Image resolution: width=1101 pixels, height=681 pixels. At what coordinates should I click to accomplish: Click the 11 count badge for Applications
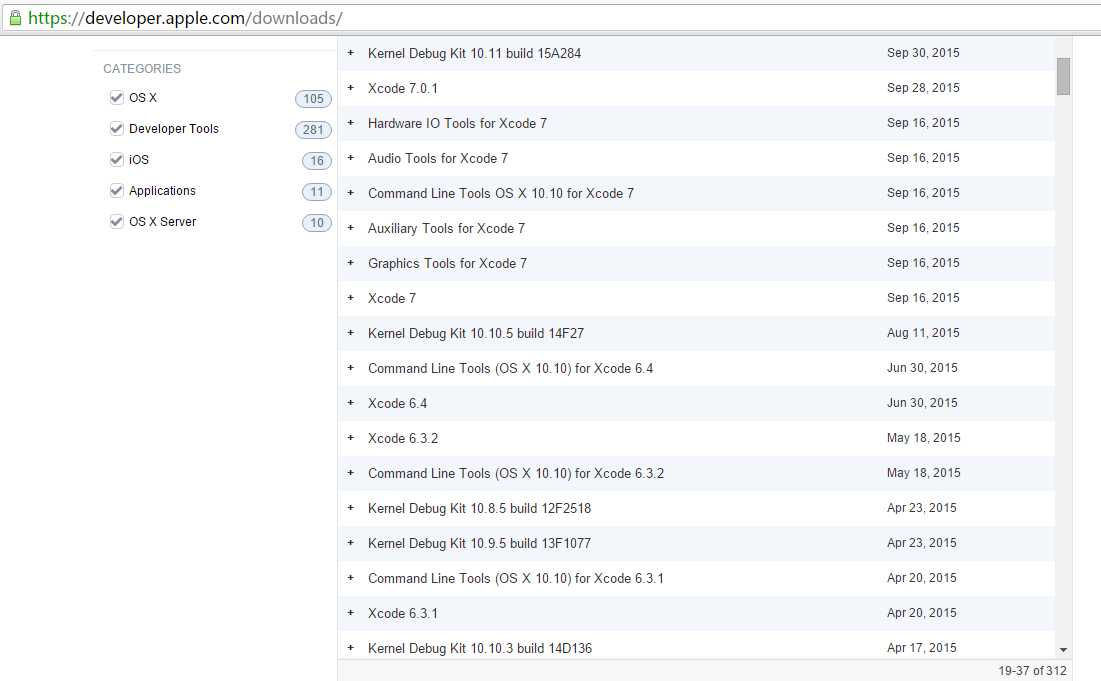(x=317, y=192)
